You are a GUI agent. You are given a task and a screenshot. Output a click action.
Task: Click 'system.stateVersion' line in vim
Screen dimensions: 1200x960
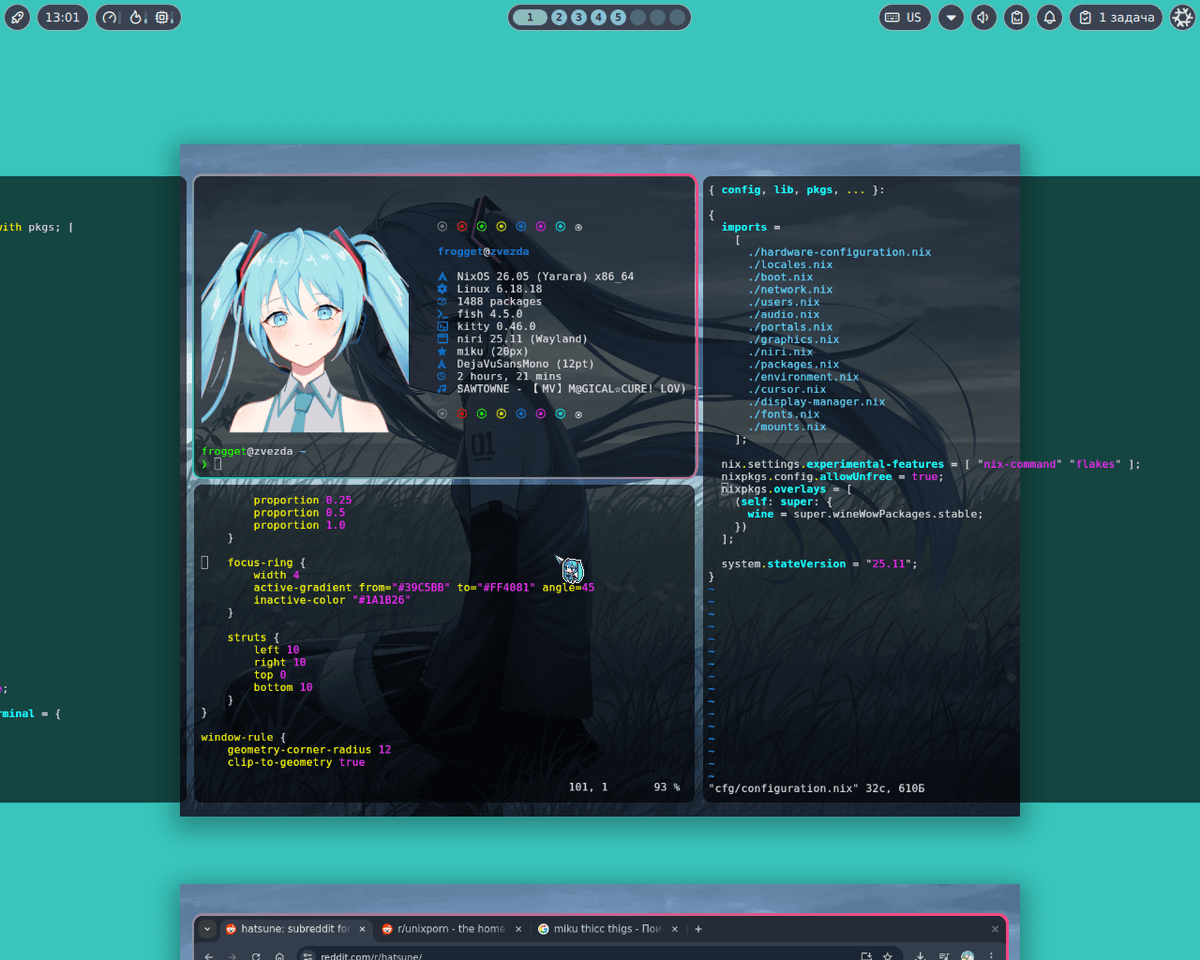(x=820, y=564)
